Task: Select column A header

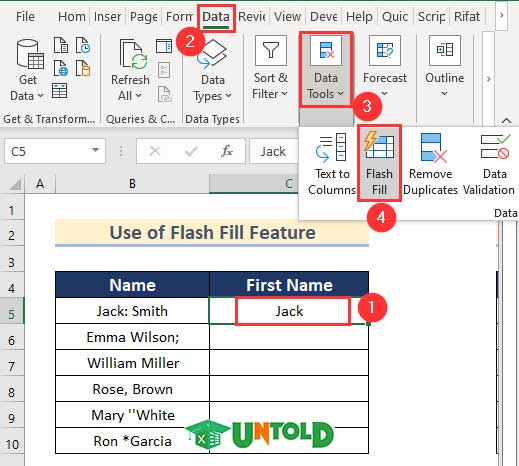Action: click(x=40, y=183)
